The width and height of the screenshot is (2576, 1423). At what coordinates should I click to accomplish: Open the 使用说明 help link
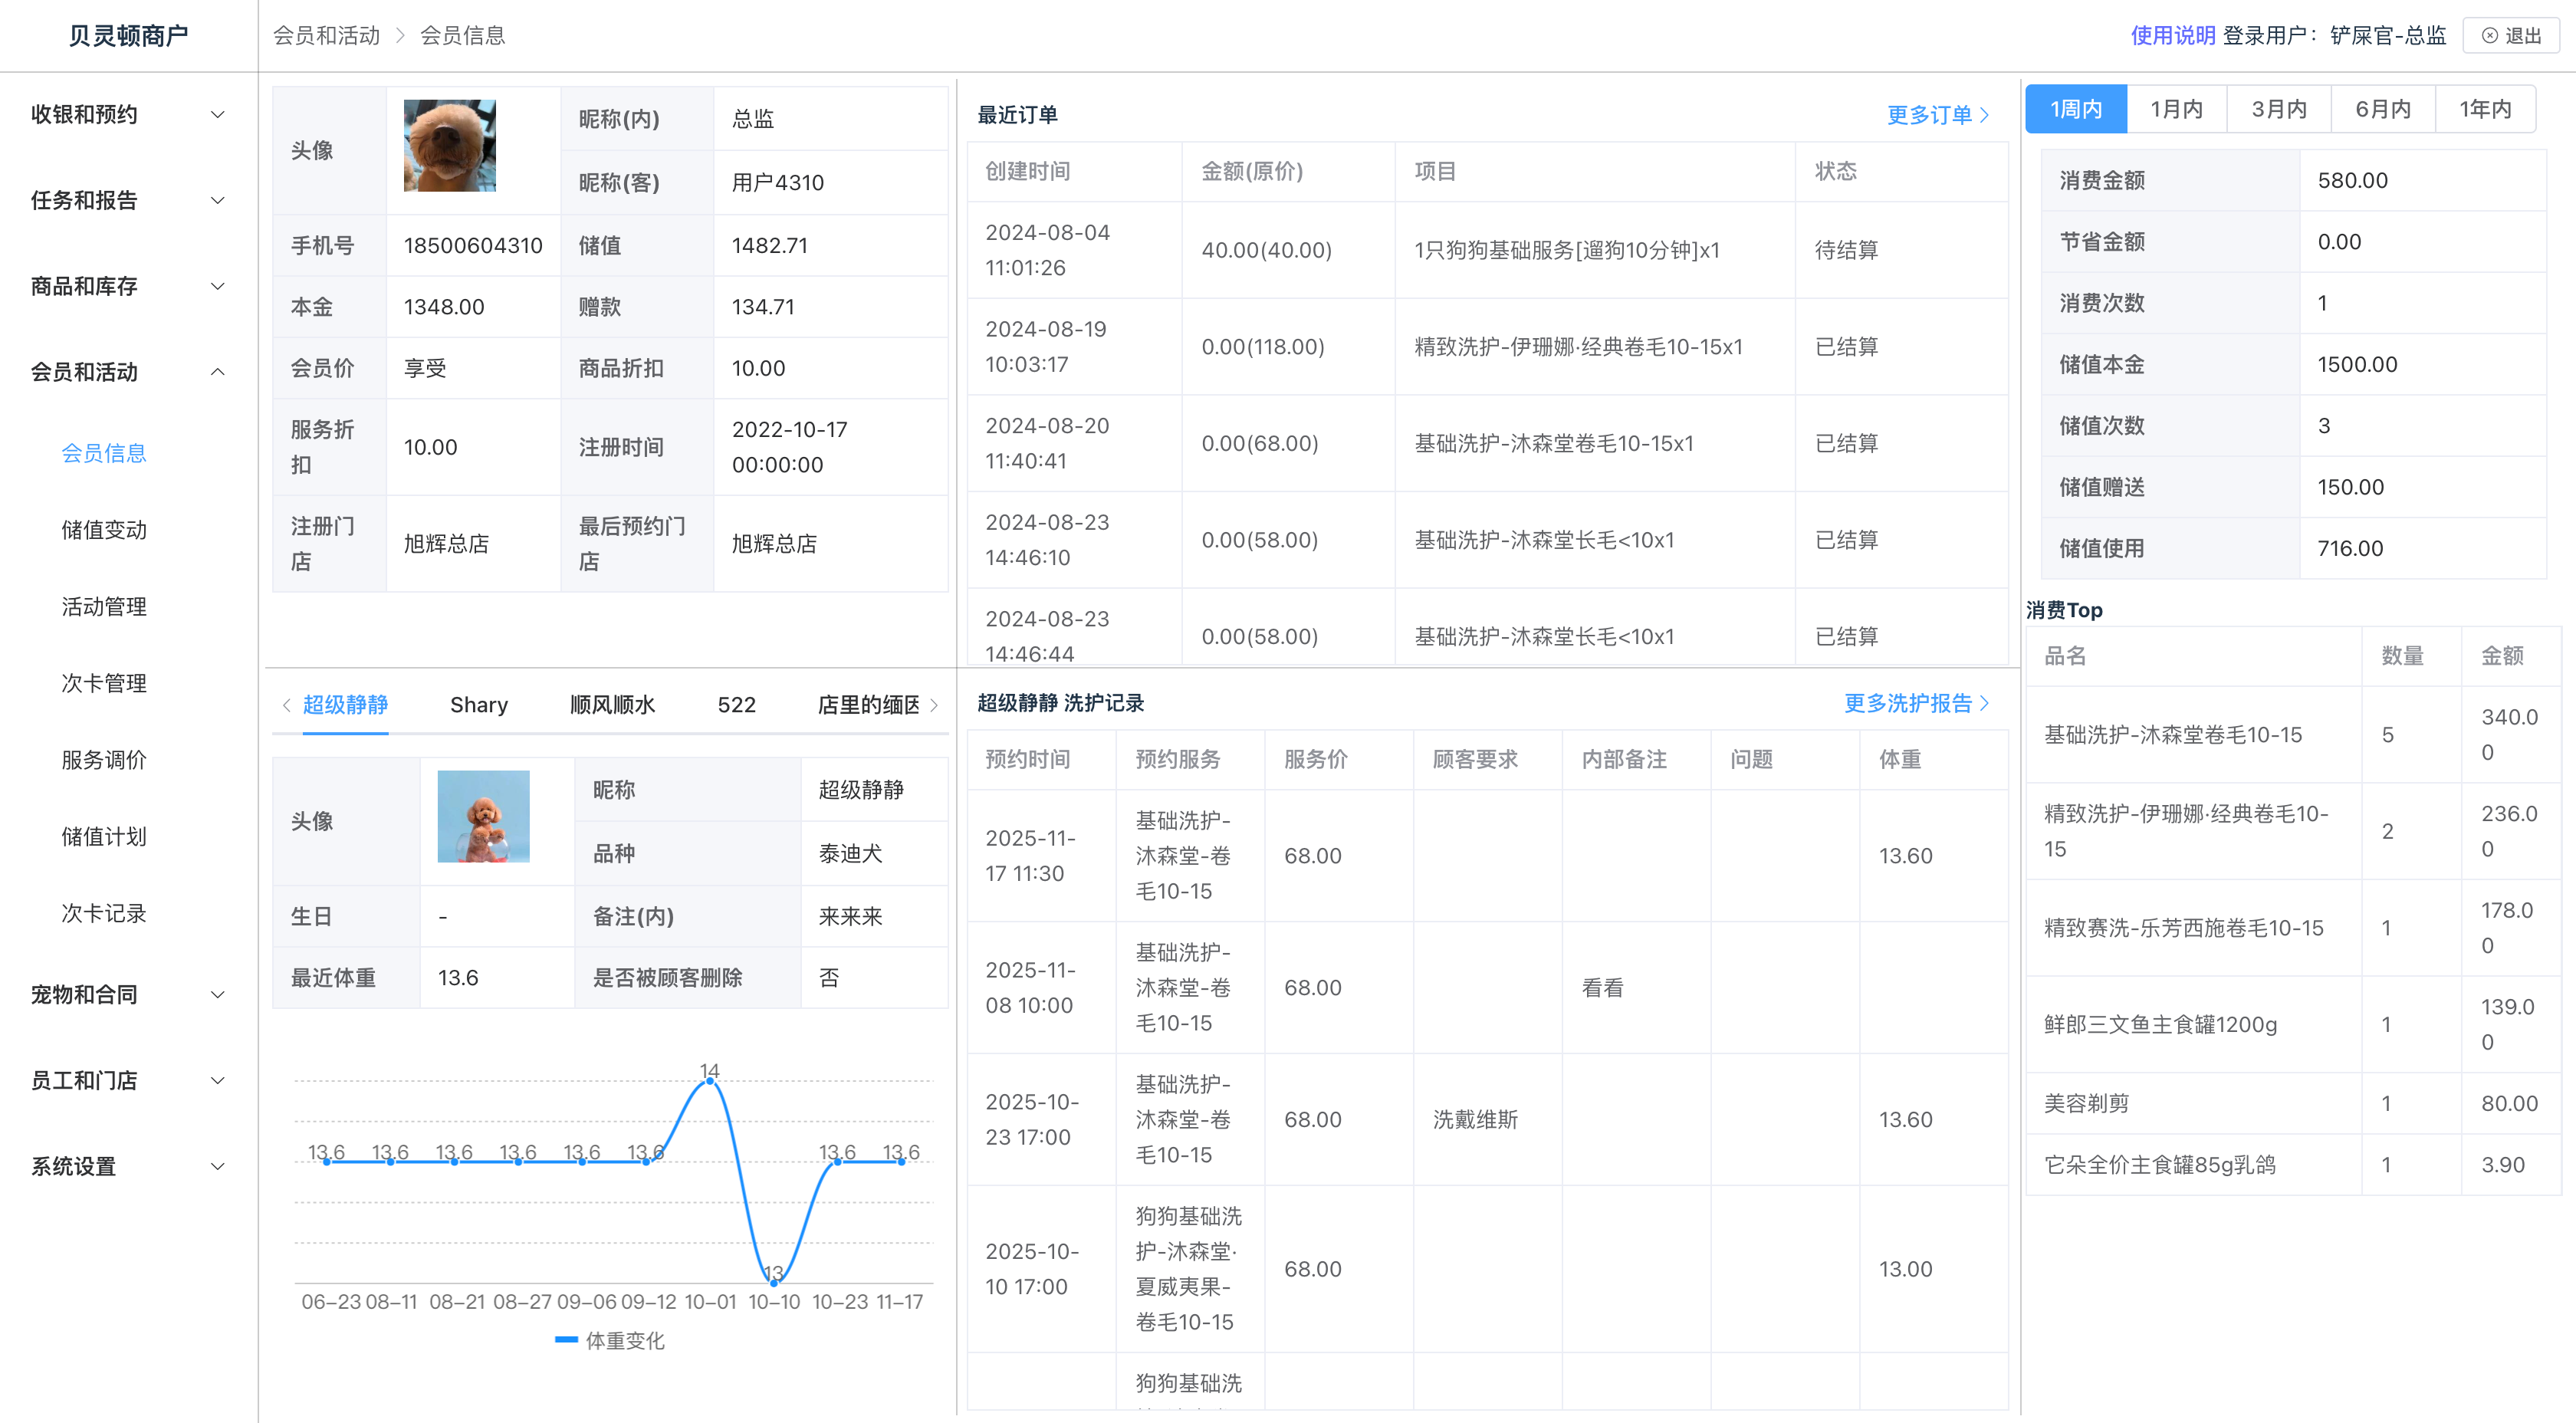tap(2172, 36)
